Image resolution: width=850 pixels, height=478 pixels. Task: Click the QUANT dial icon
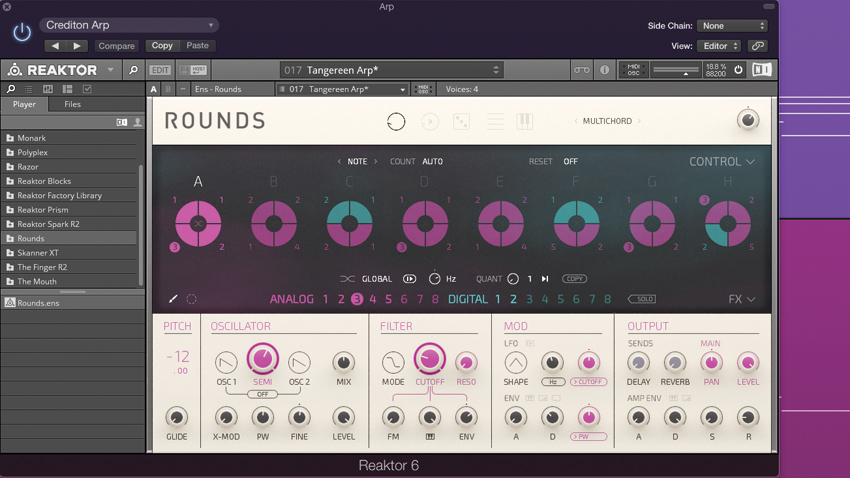click(x=513, y=279)
